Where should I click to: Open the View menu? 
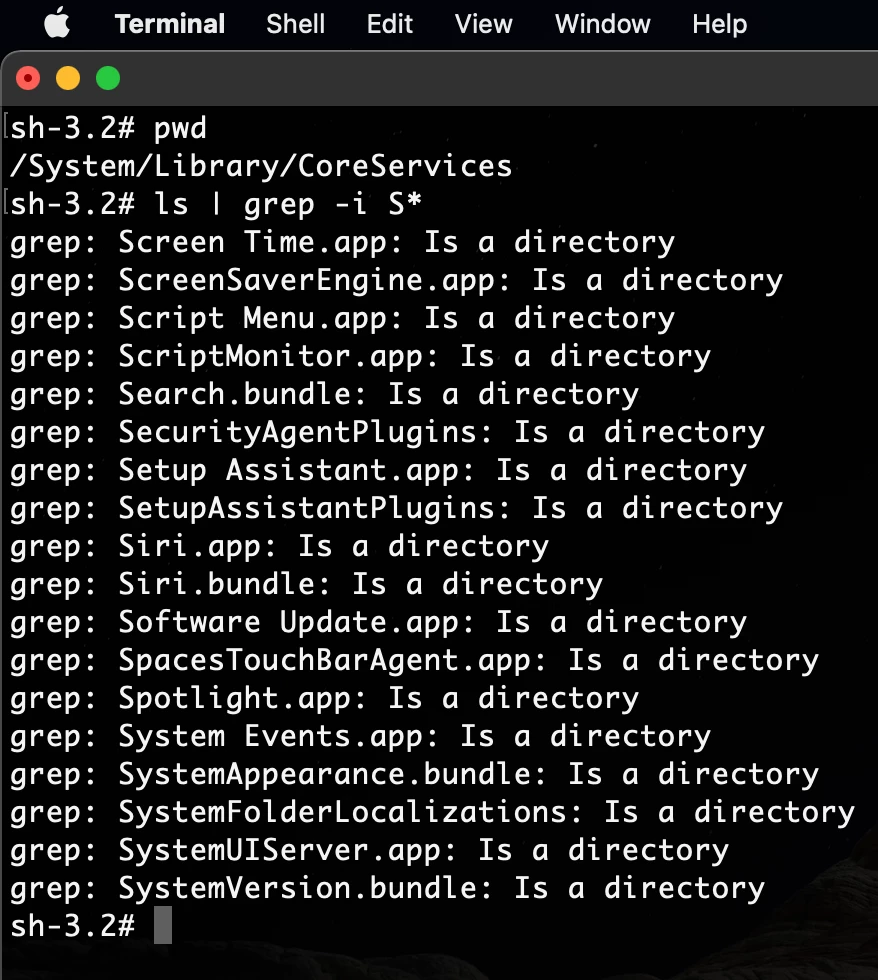point(484,24)
